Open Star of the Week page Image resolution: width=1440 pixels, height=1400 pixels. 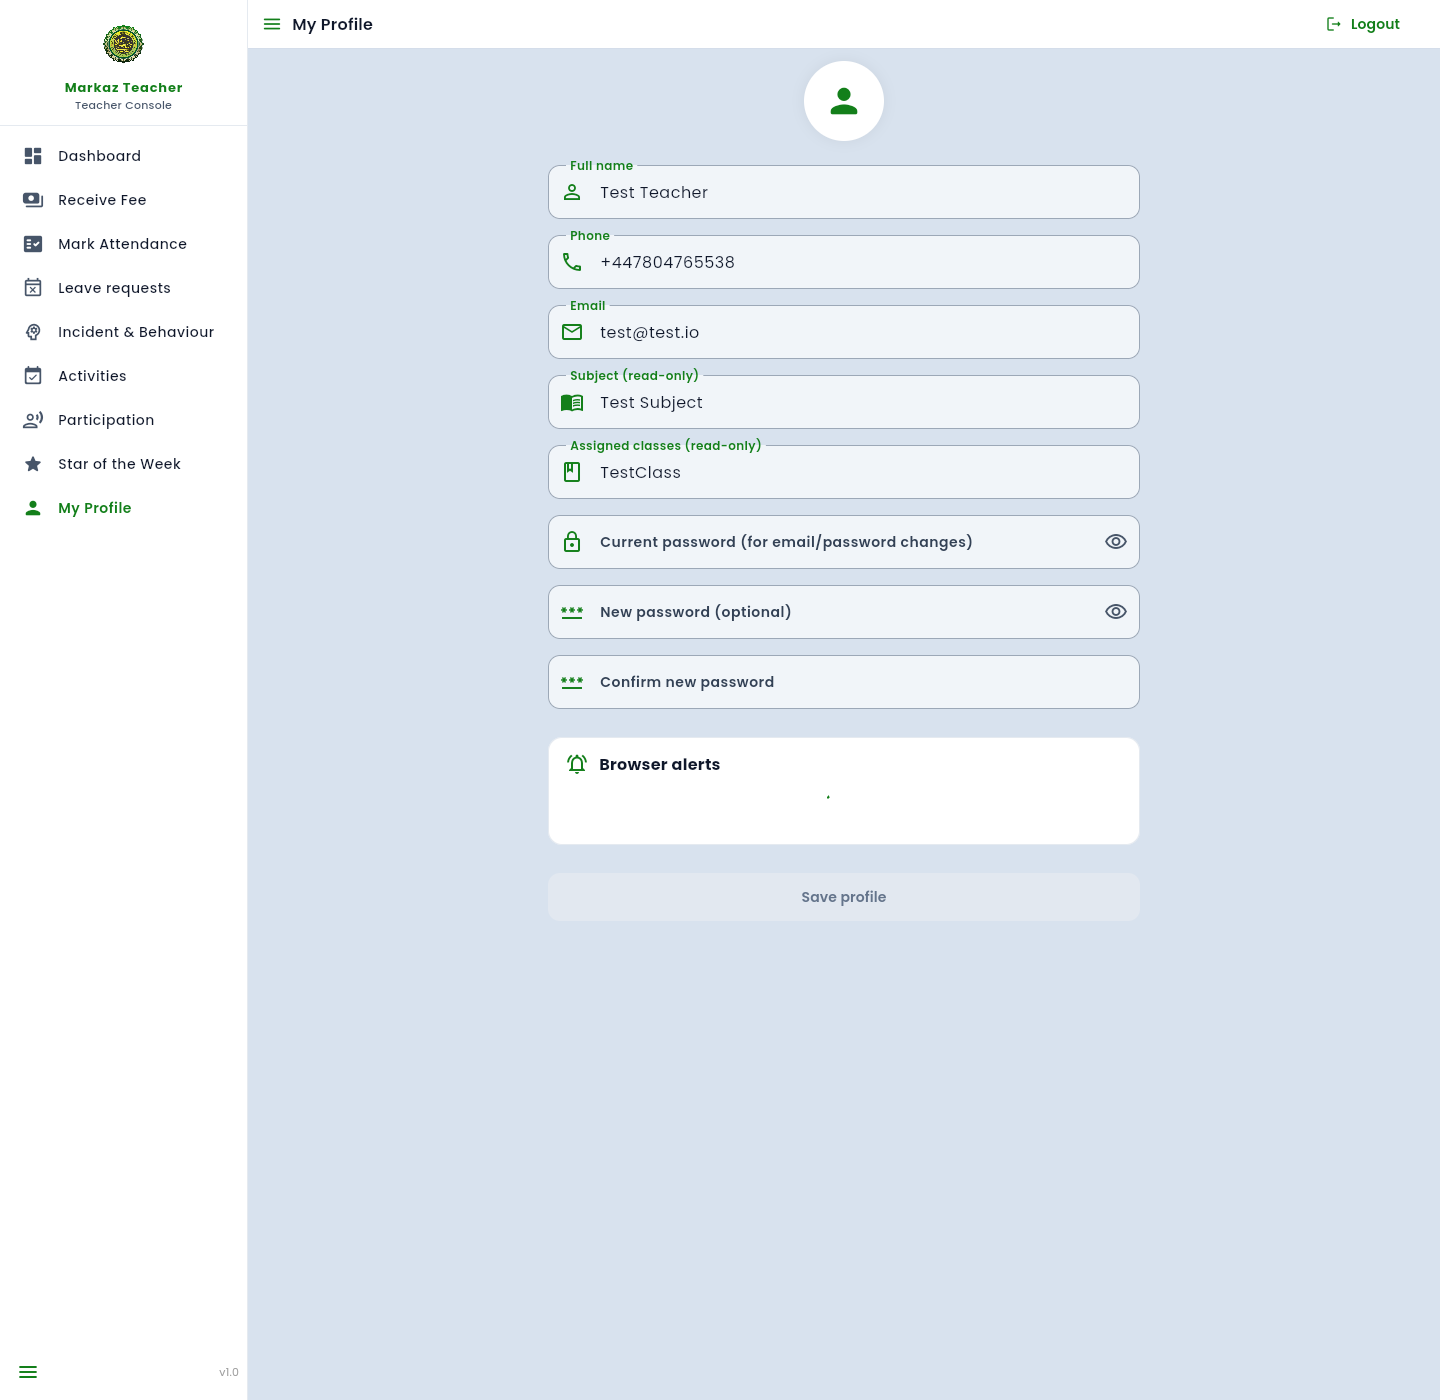tap(123, 464)
